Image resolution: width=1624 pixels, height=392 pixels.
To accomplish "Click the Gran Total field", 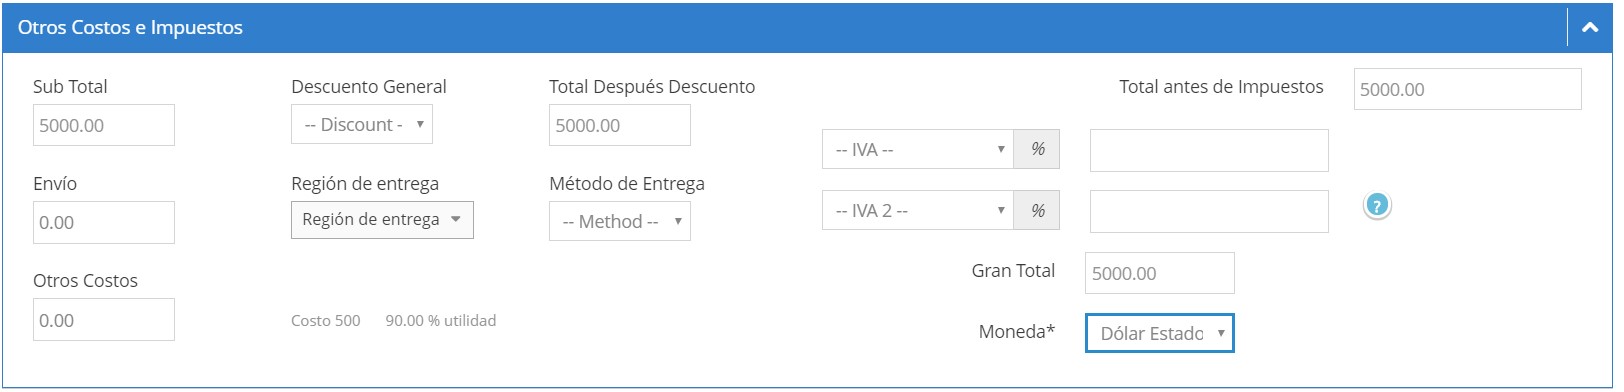I will coord(1160,273).
